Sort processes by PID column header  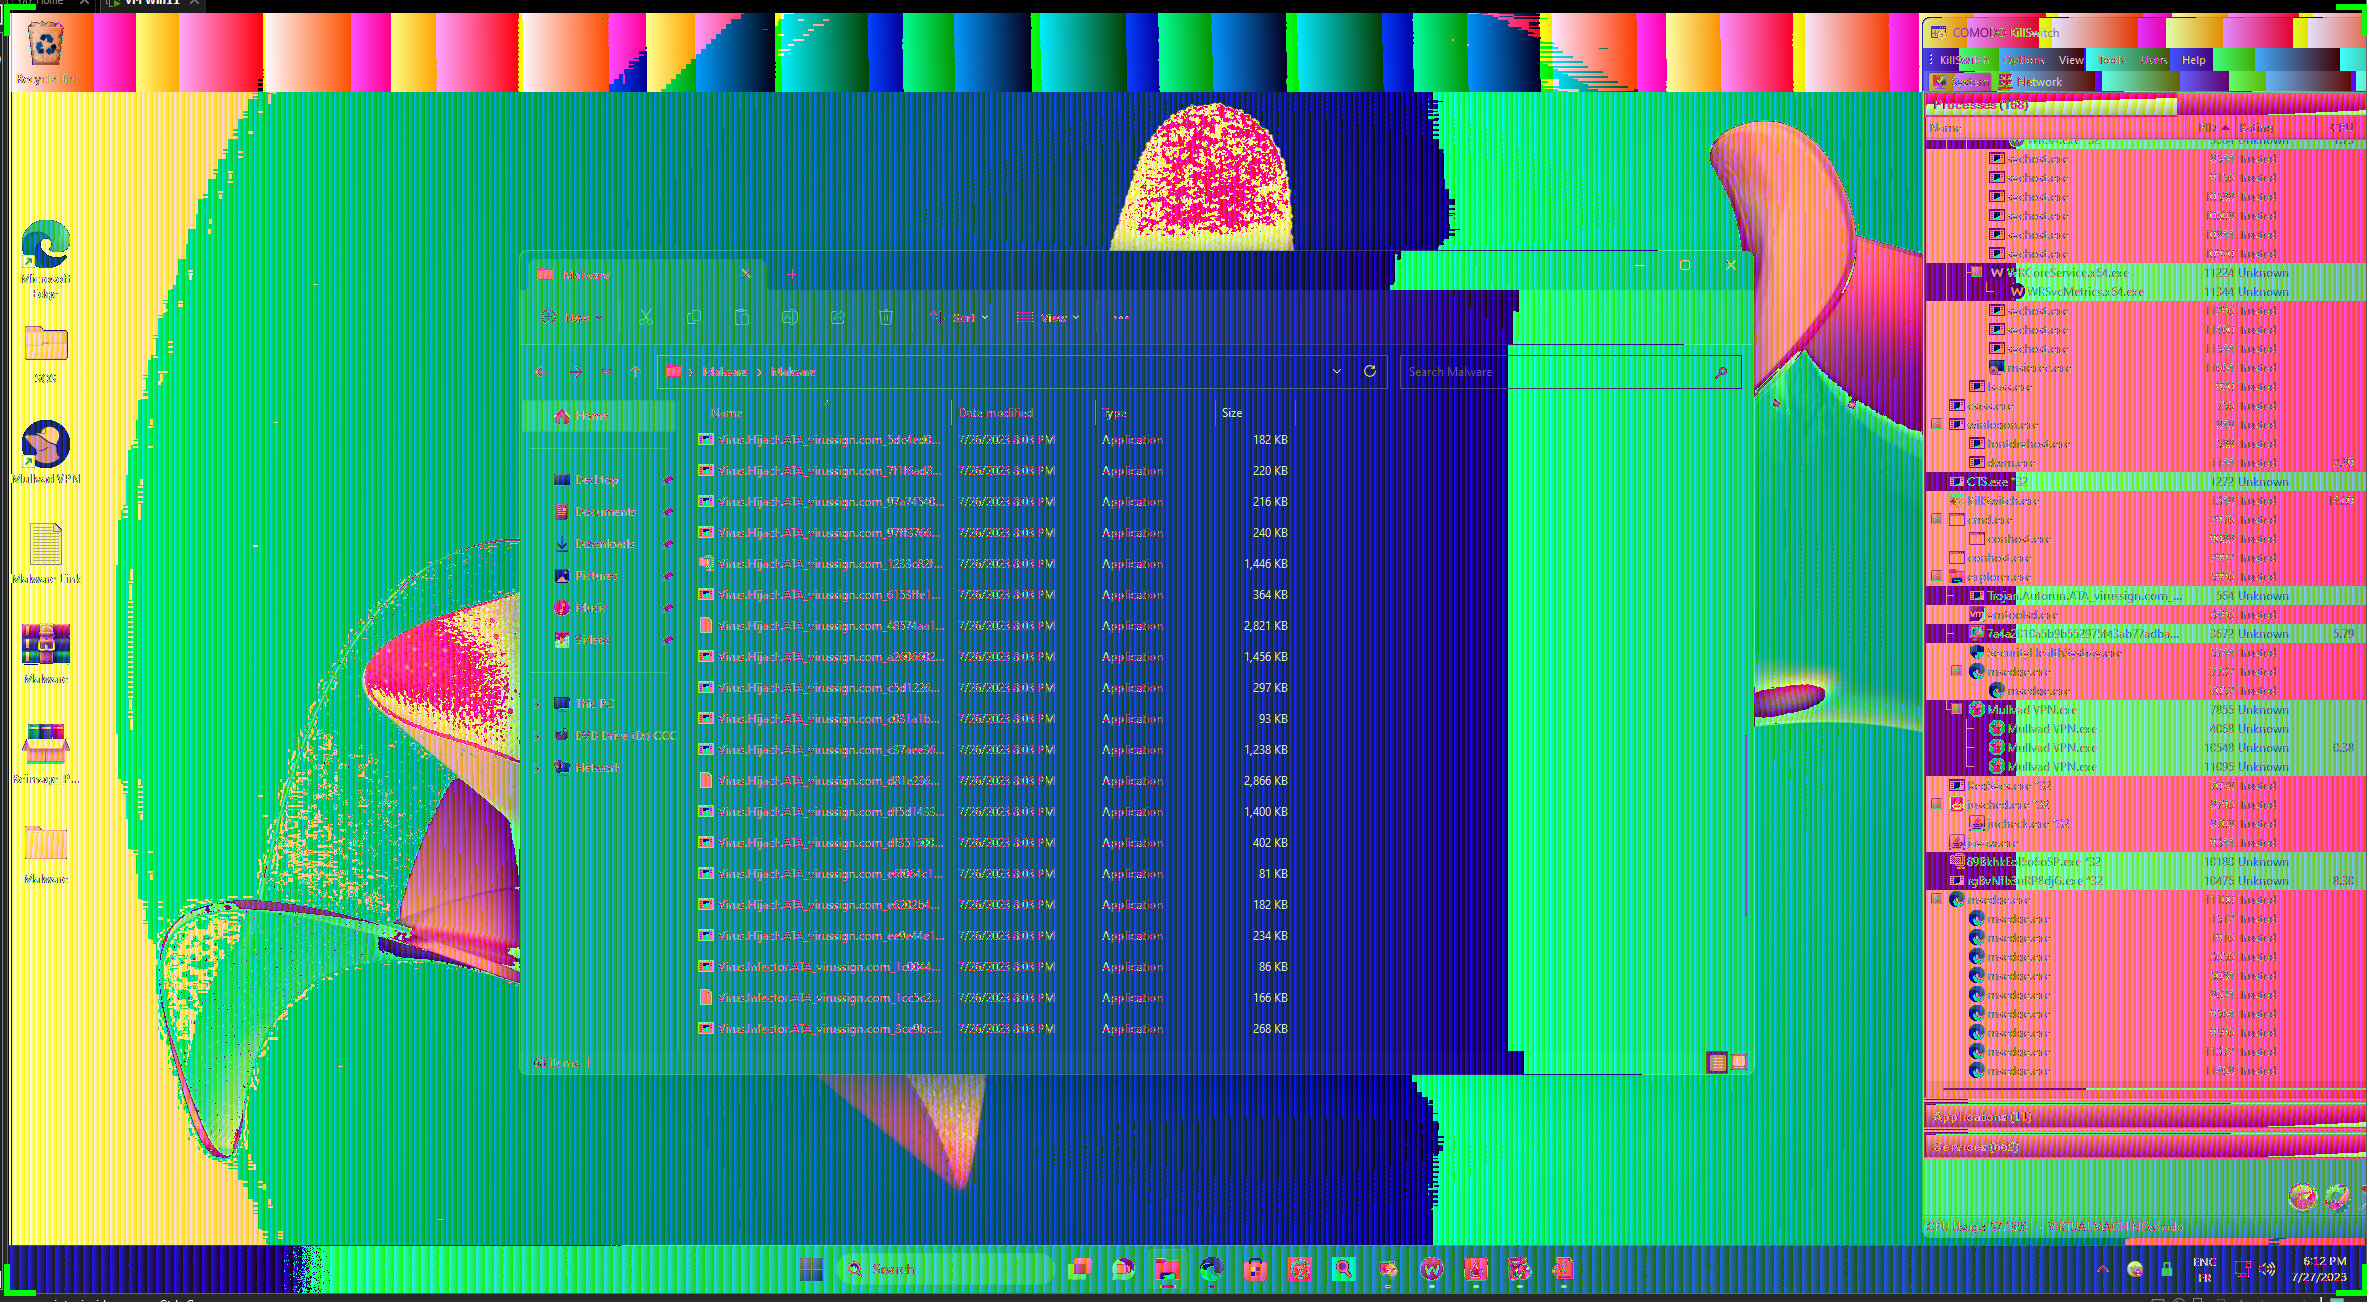[x=2207, y=128]
